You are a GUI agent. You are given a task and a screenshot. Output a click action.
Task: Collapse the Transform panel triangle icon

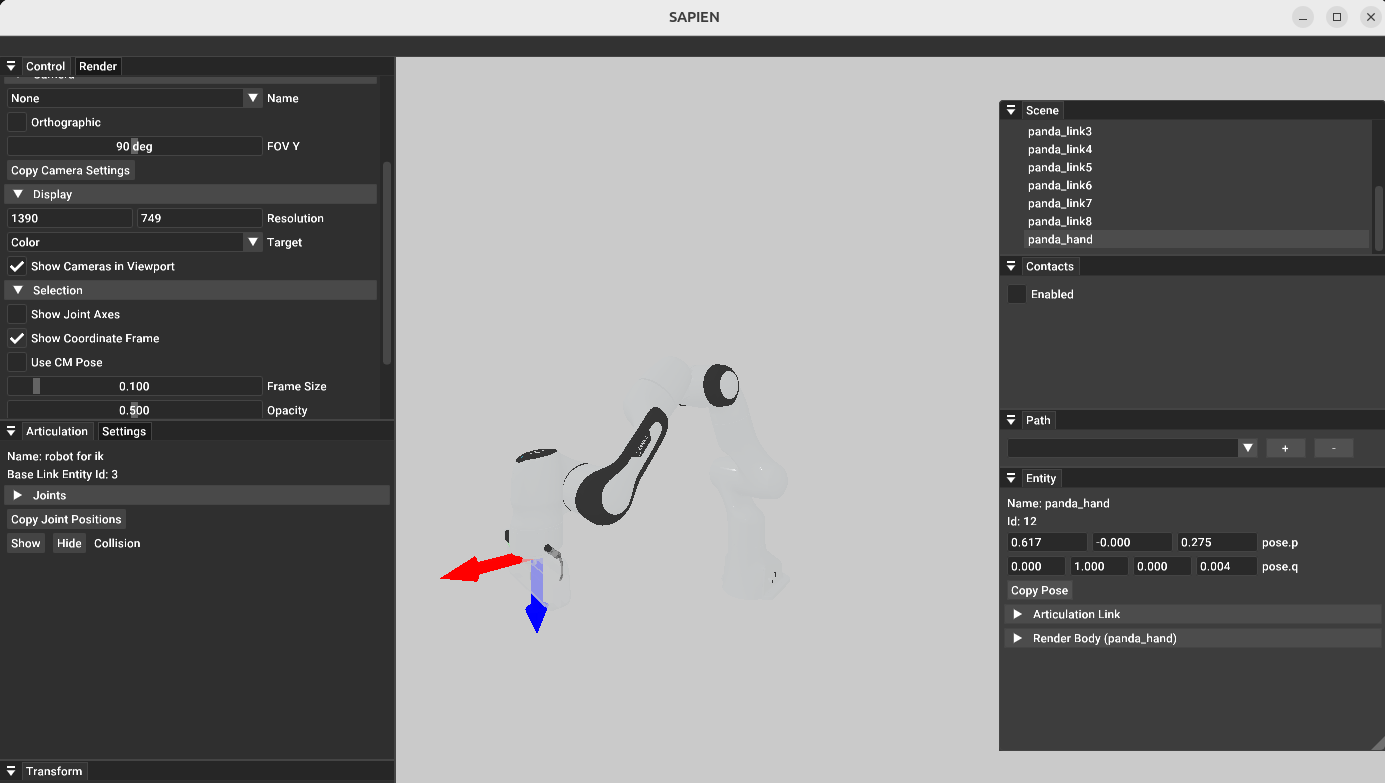point(11,771)
